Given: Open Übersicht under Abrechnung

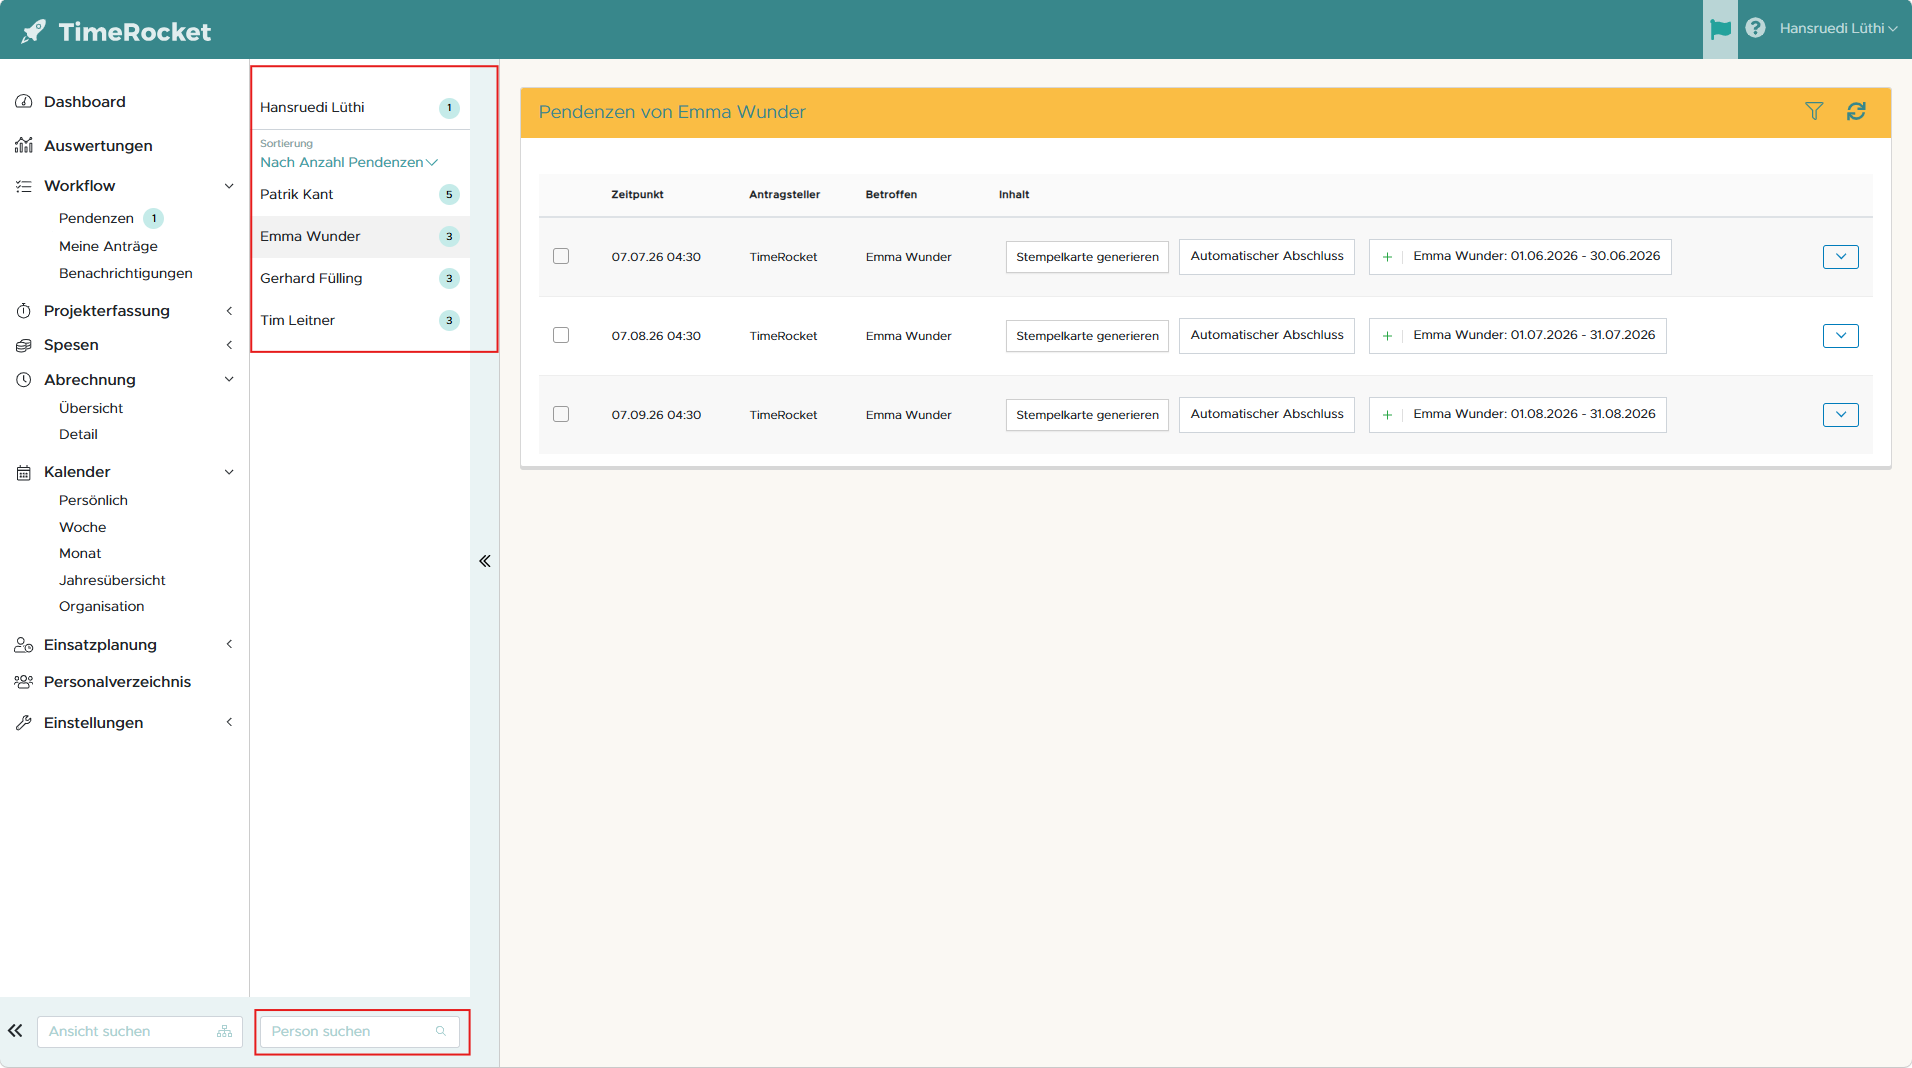Looking at the screenshot, I should click(91, 408).
